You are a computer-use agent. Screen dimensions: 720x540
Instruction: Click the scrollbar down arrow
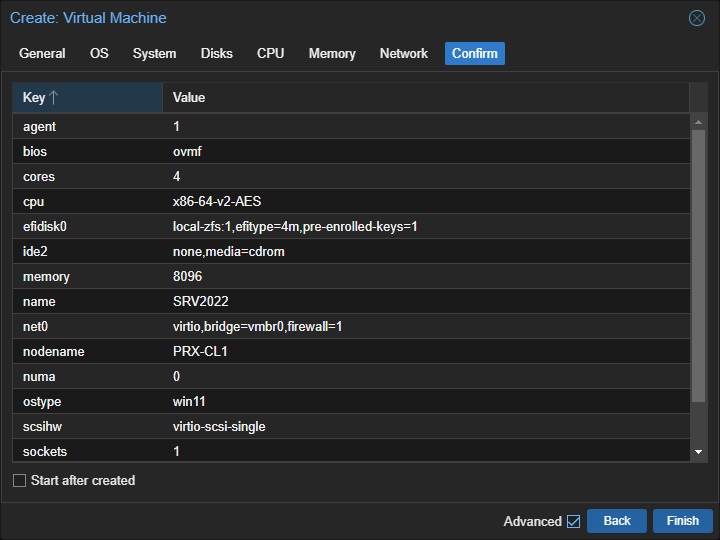tap(698, 452)
